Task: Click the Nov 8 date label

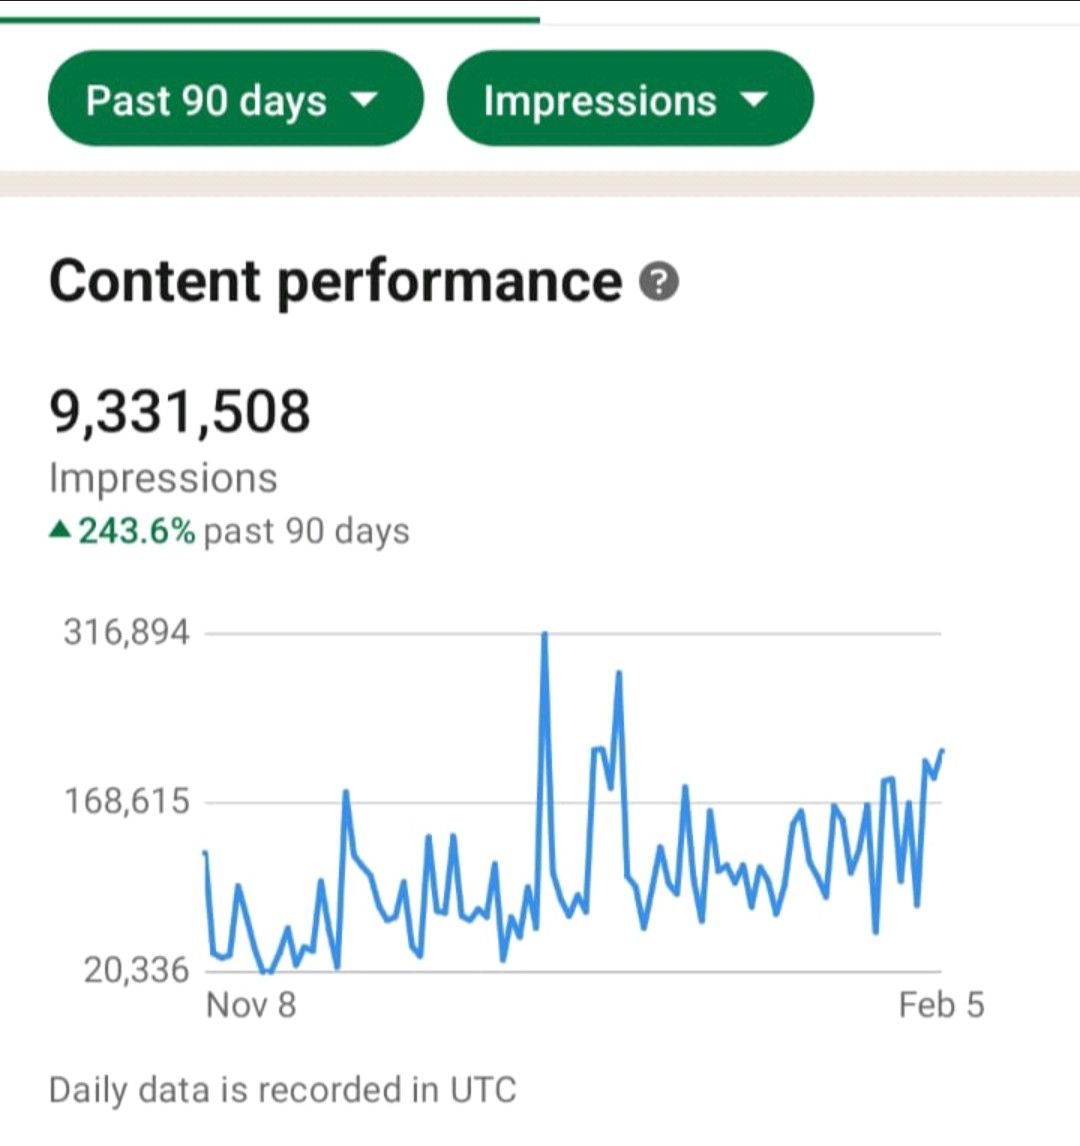Action: coord(251,1004)
